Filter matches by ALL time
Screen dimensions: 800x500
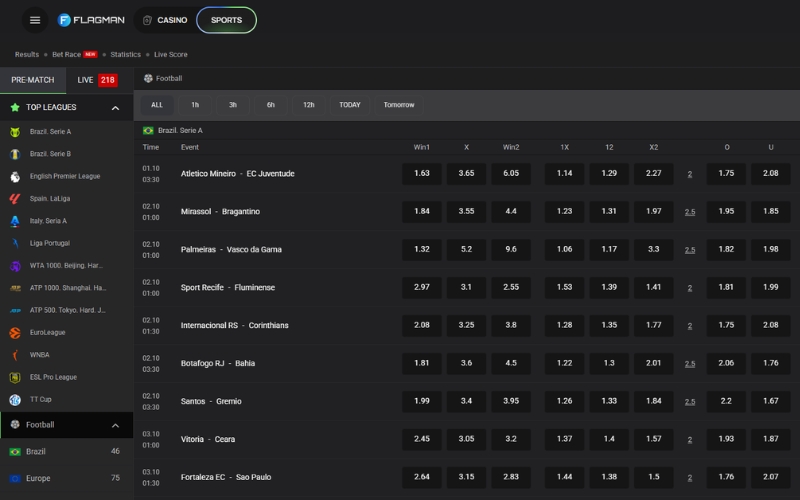click(x=157, y=105)
